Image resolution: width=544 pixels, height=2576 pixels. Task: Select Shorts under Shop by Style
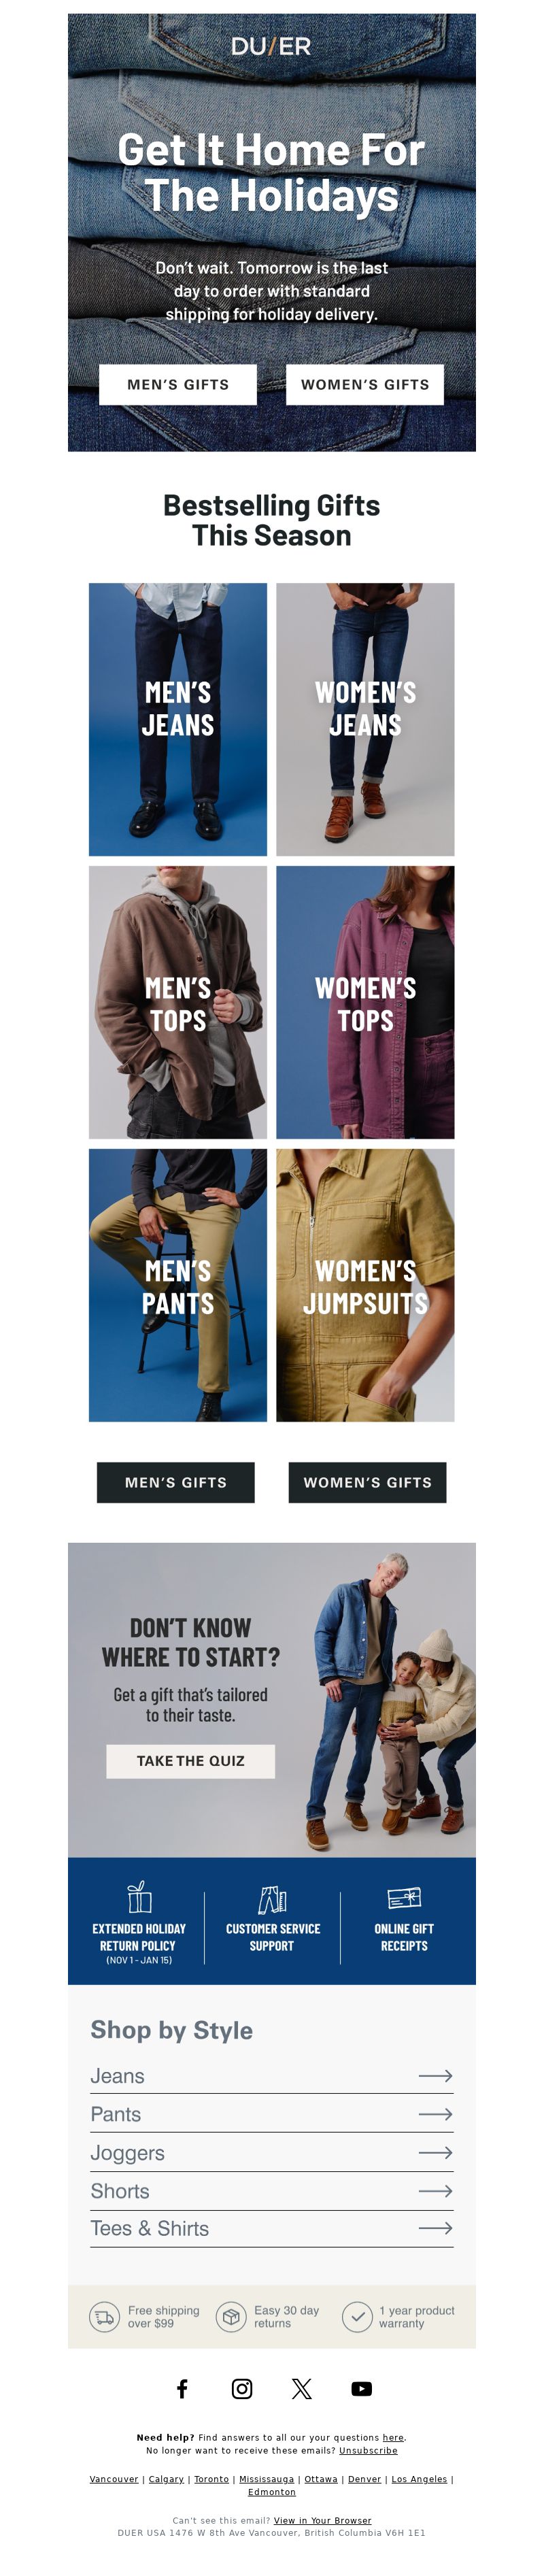(x=272, y=2191)
